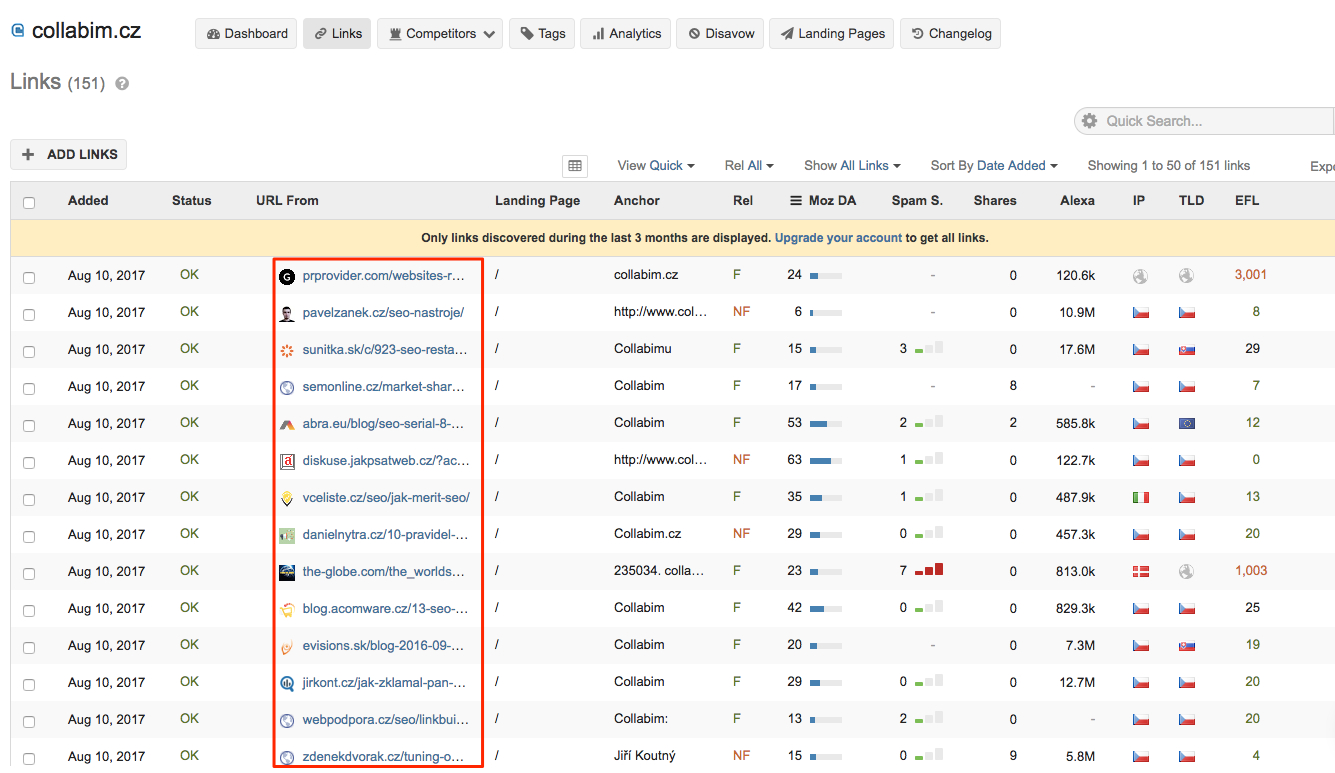Open the prprovider.com/websites-r… link
Viewport: 1335px width, 773px height.
coord(384,276)
